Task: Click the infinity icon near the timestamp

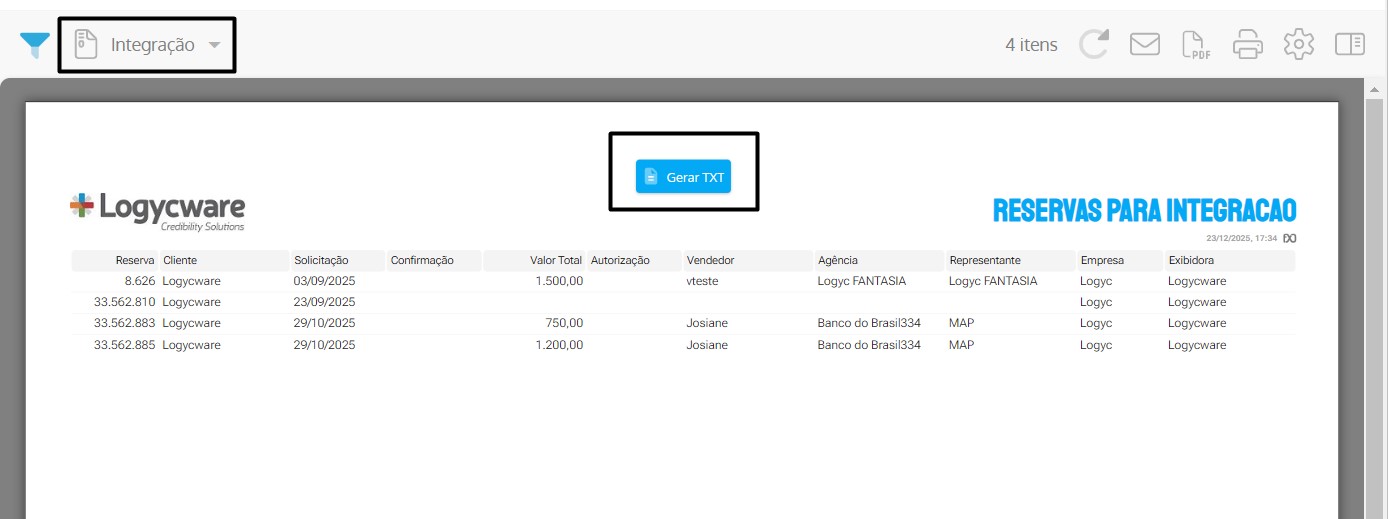Action: 1289,238
